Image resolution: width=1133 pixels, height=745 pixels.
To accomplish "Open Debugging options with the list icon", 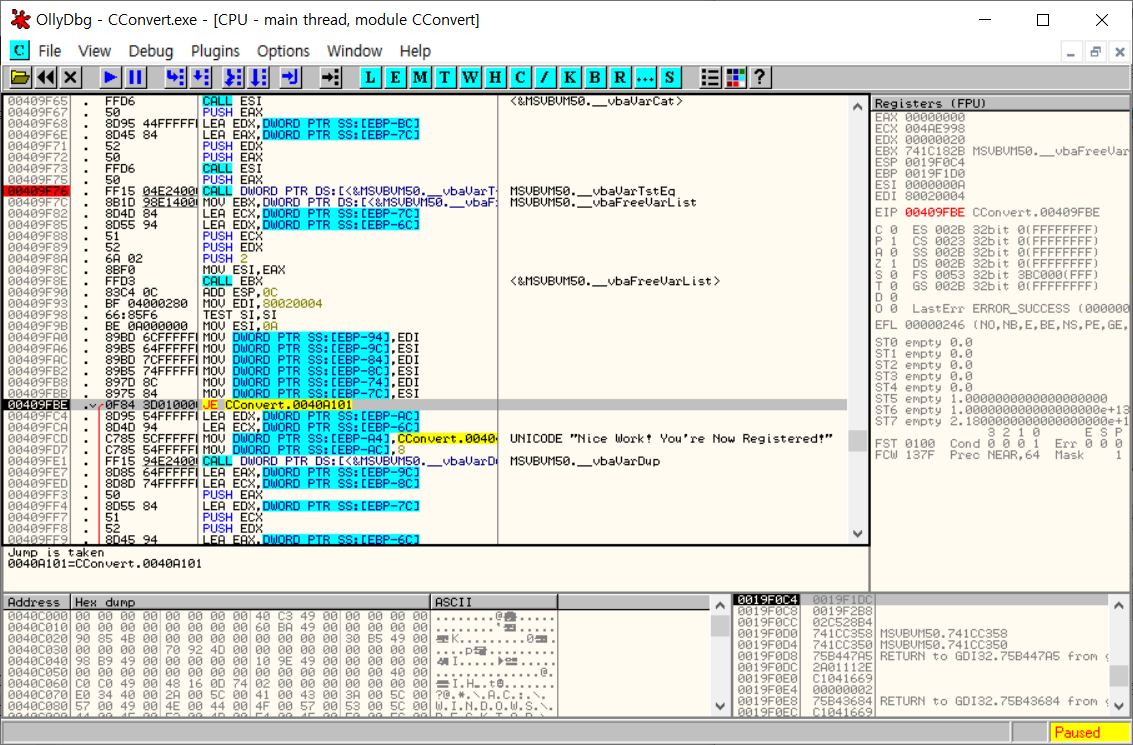I will (710, 77).
